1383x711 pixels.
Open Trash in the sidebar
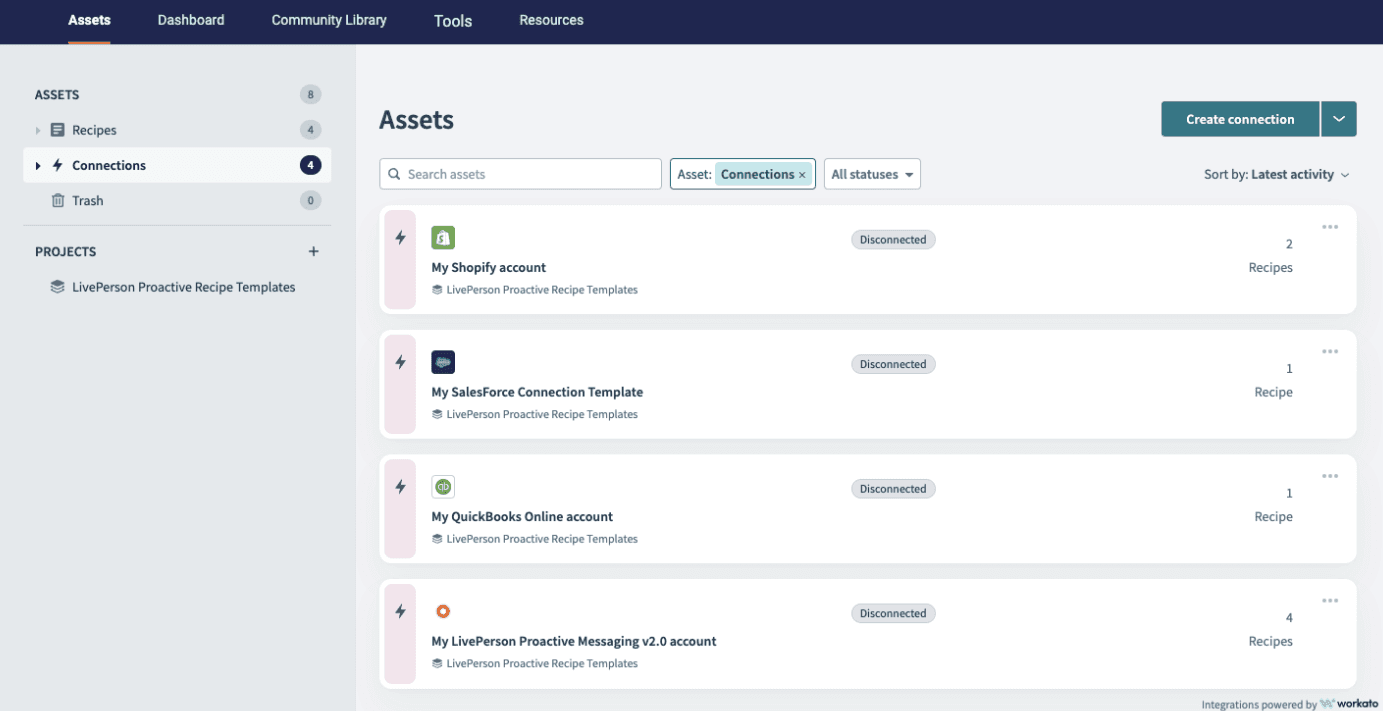pyautogui.click(x=87, y=201)
